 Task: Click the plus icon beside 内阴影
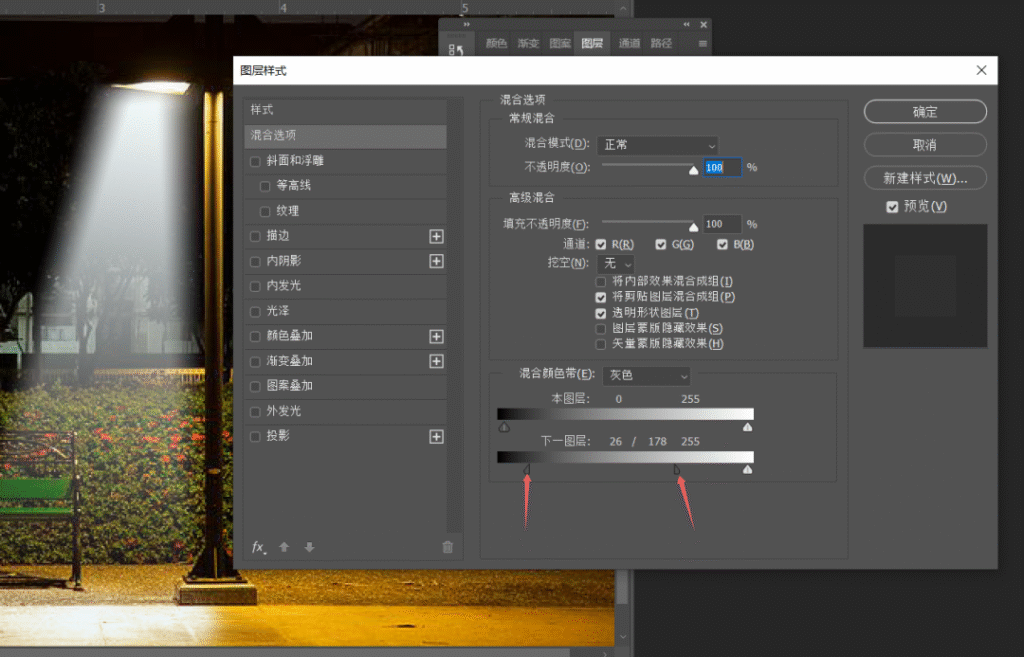pyautogui.click(x=436, y=261)
